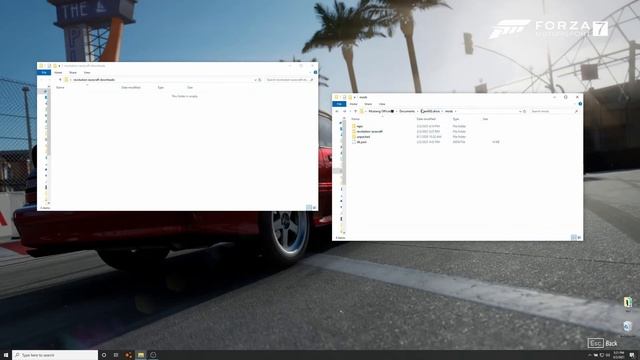Viewport: 640px width, 360px height.
Task: Refresh the mods window folder view
Action: (524, 111)
